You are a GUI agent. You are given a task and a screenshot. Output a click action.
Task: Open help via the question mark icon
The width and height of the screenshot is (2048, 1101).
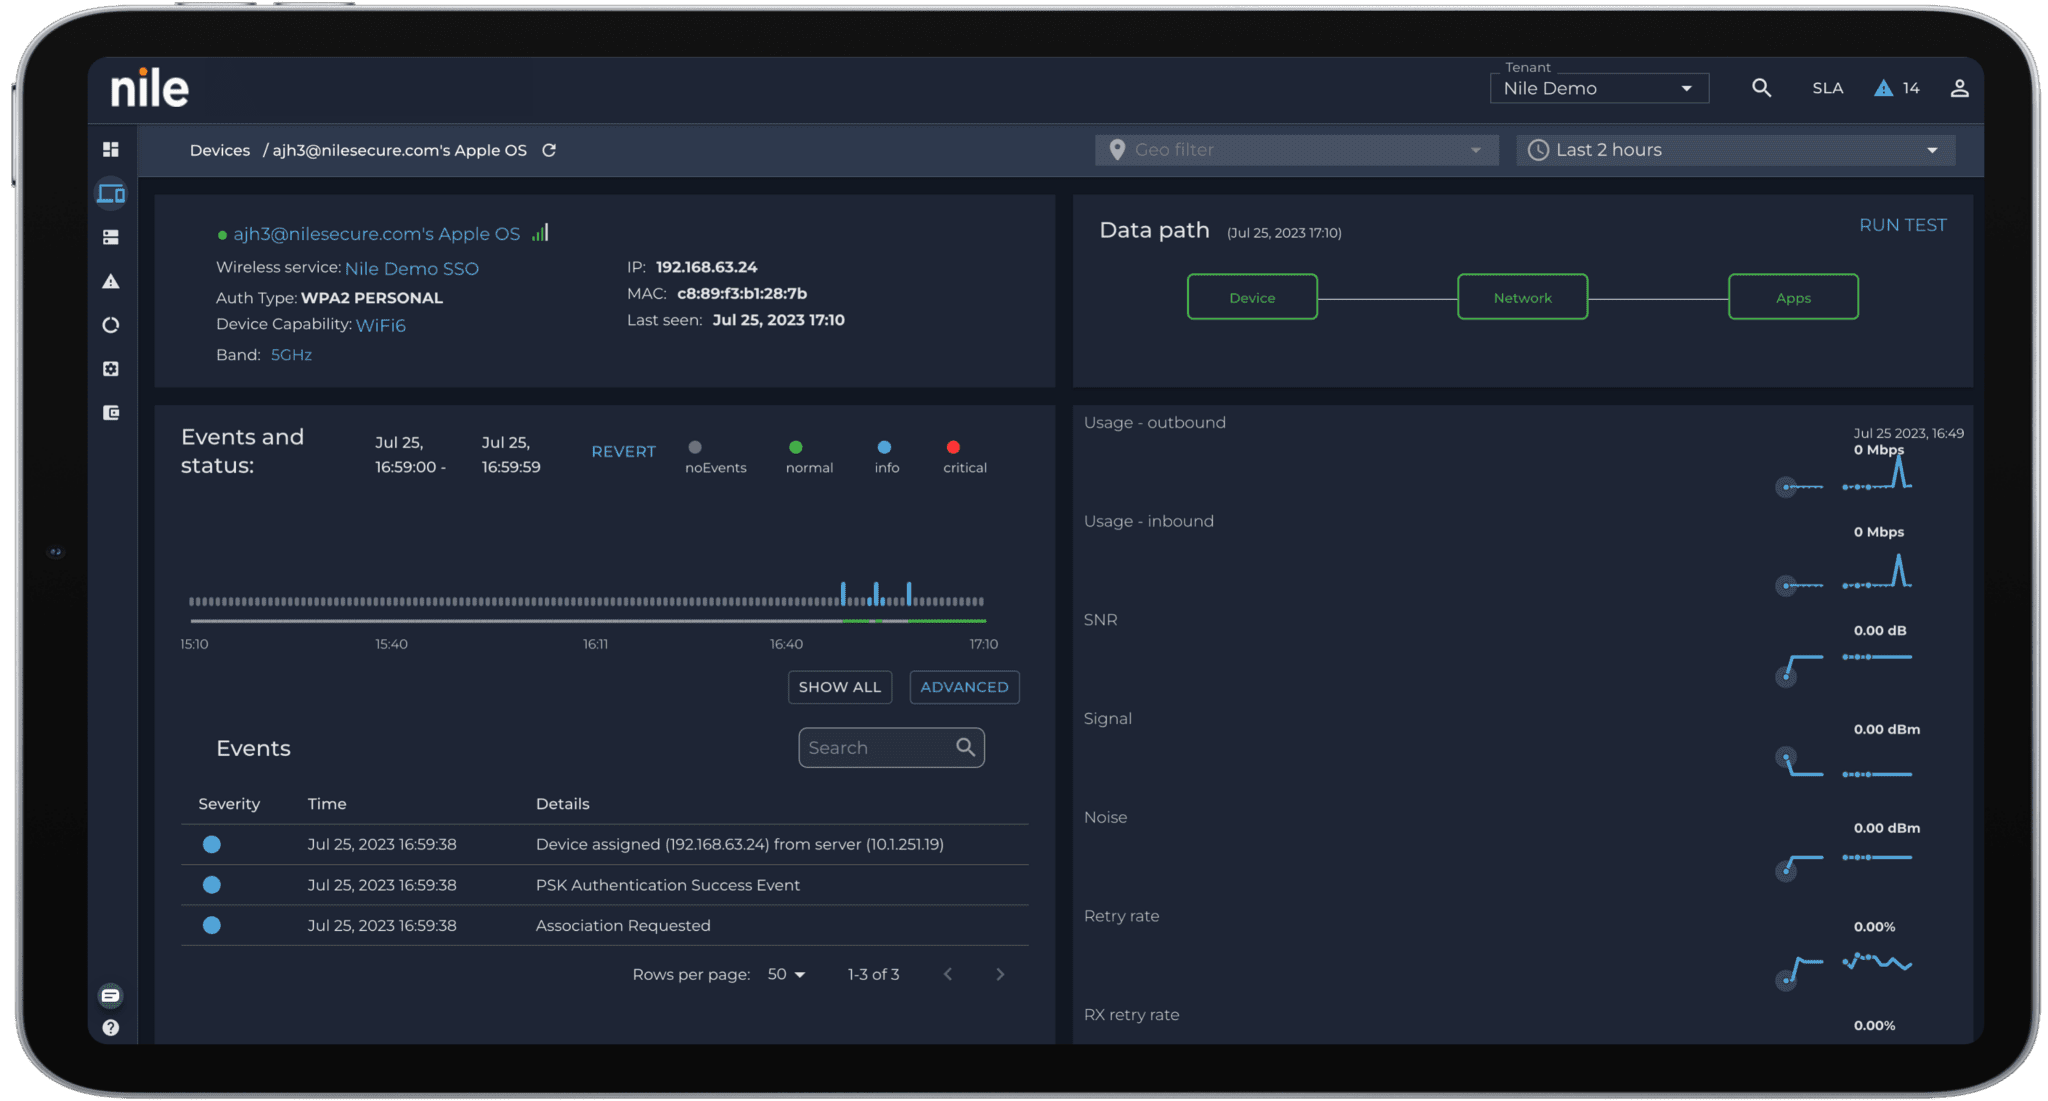click(110, 1027)
